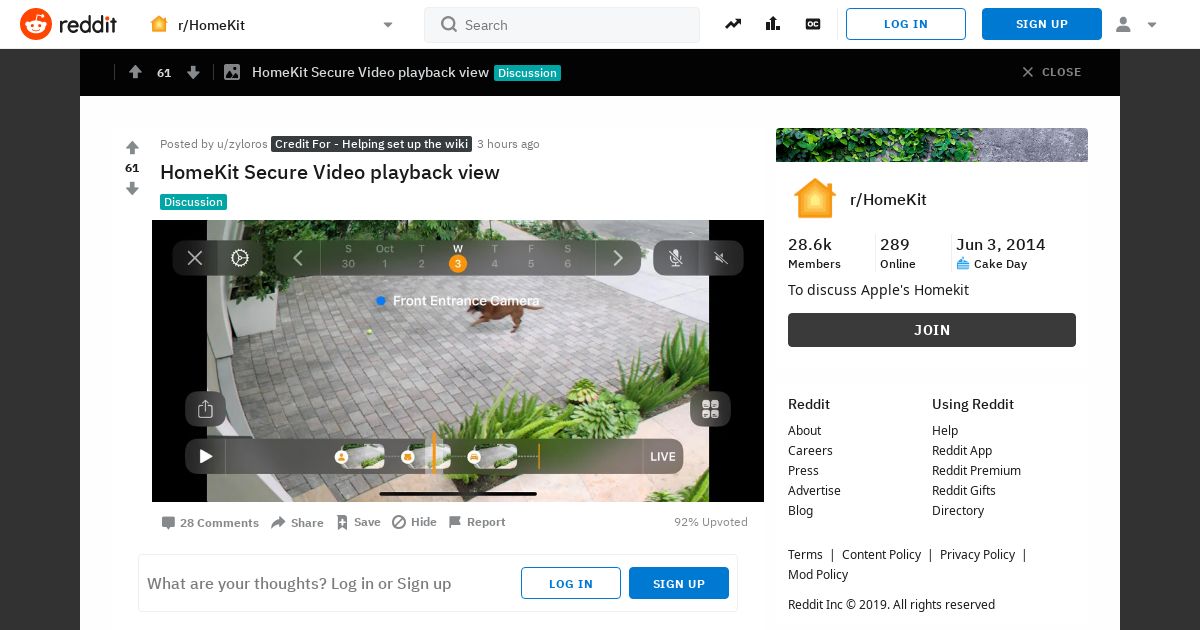The height and width of the screenshot is (630, 1200).
Task: Open the Reddit Gifts link
Action: click(x=964, y=490)
